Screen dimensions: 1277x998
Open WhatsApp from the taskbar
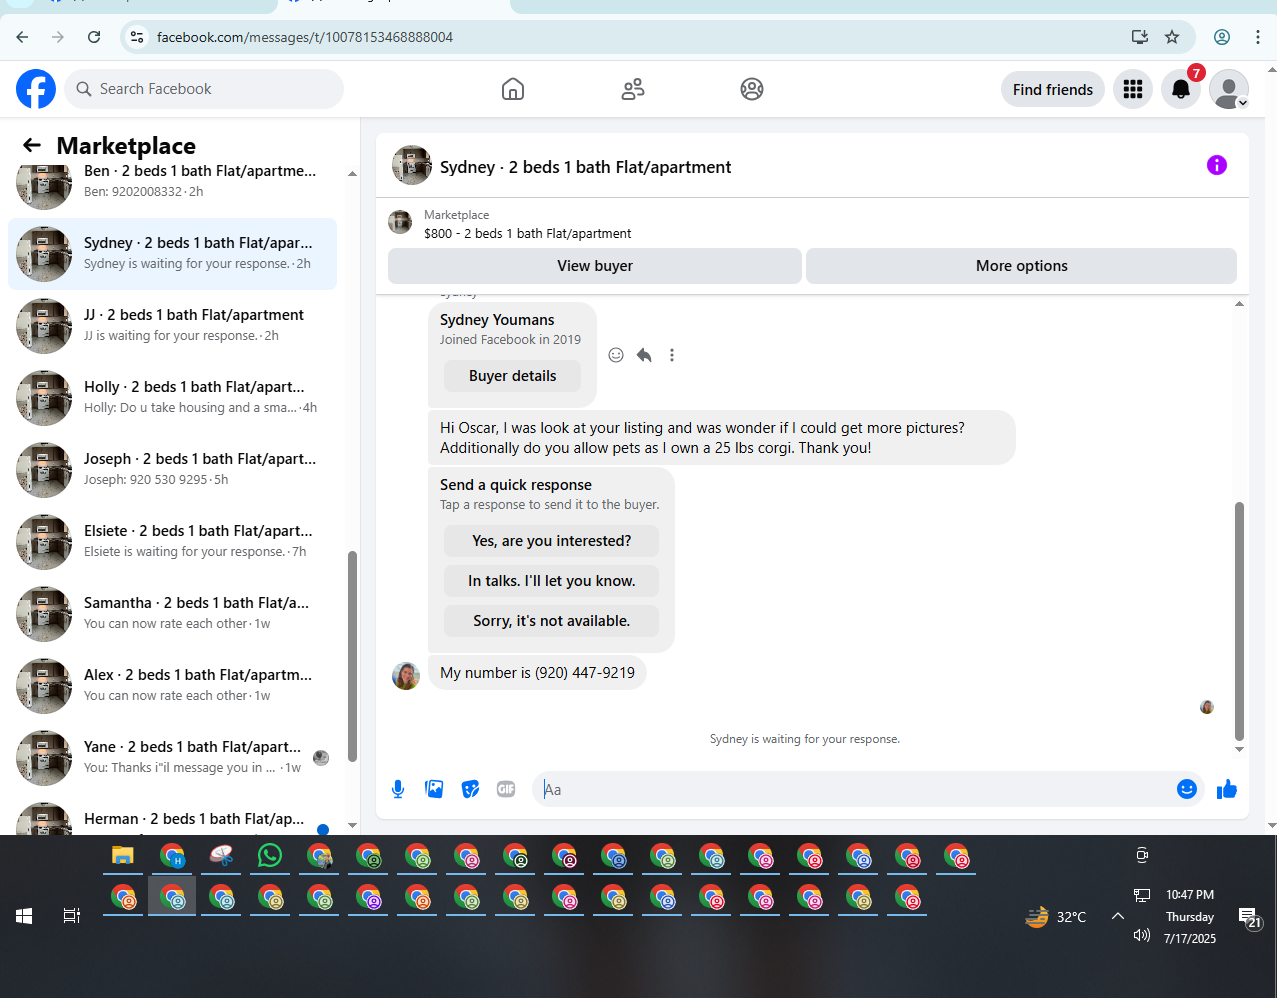coord(270,856)
